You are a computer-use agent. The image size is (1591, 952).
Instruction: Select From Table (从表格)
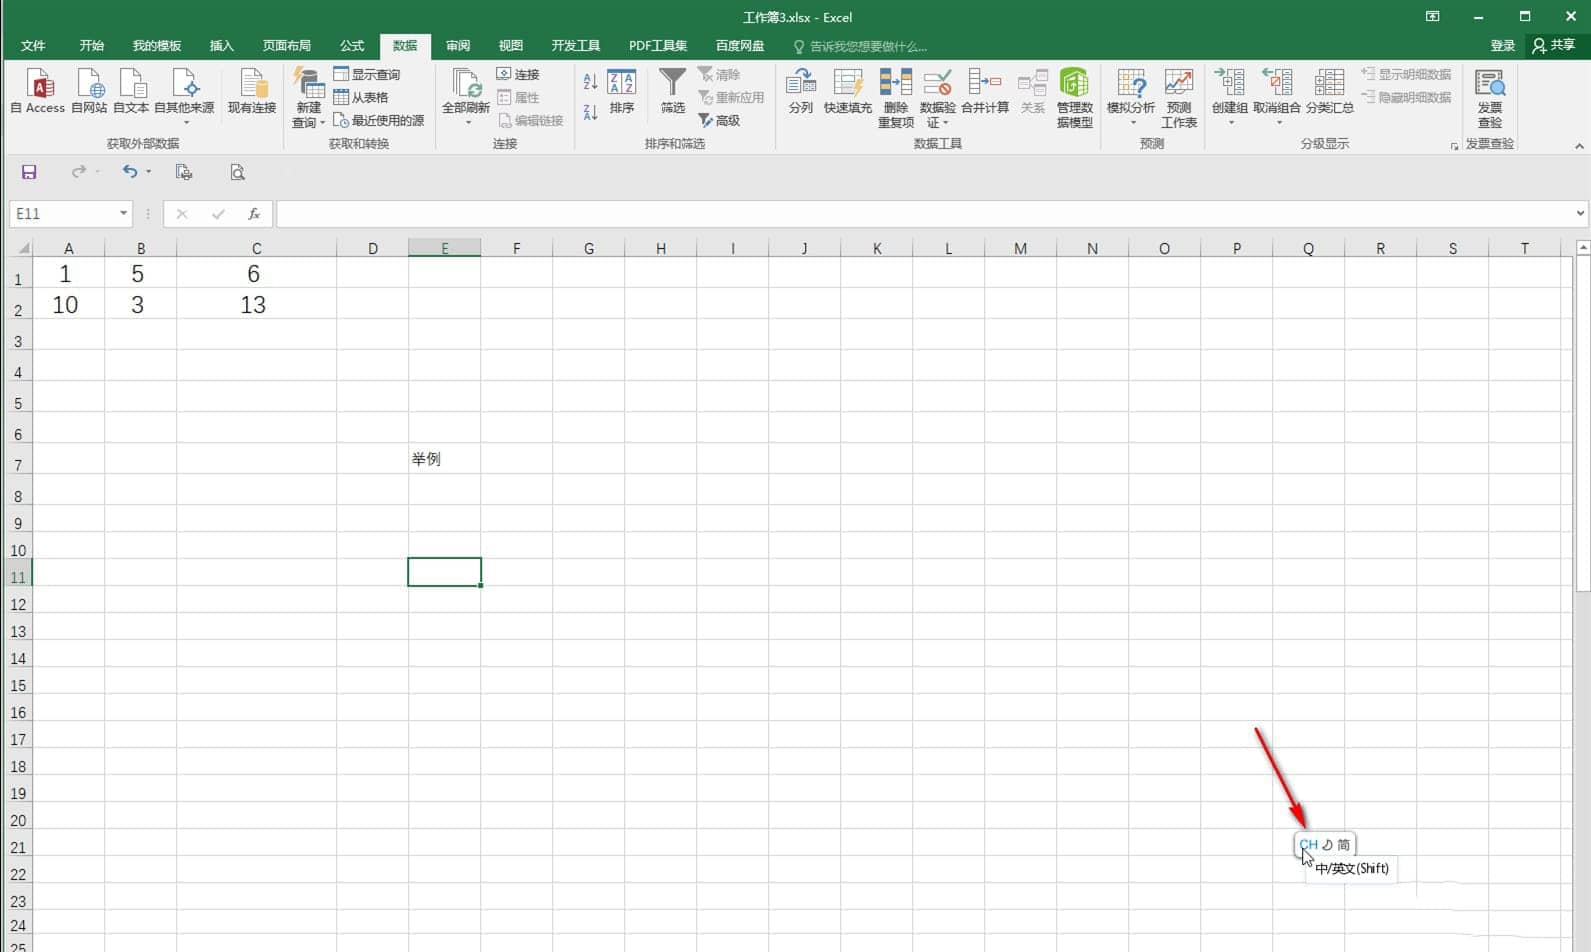tap(361, 97)
